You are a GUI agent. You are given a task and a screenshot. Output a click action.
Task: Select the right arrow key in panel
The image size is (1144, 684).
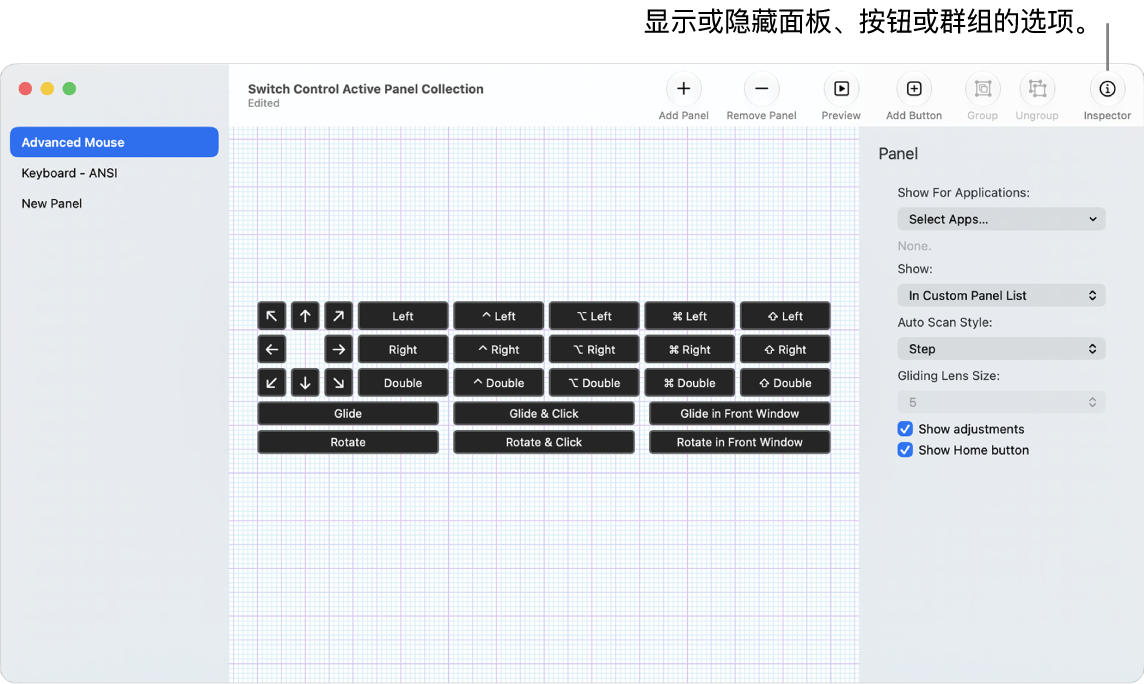339,349
